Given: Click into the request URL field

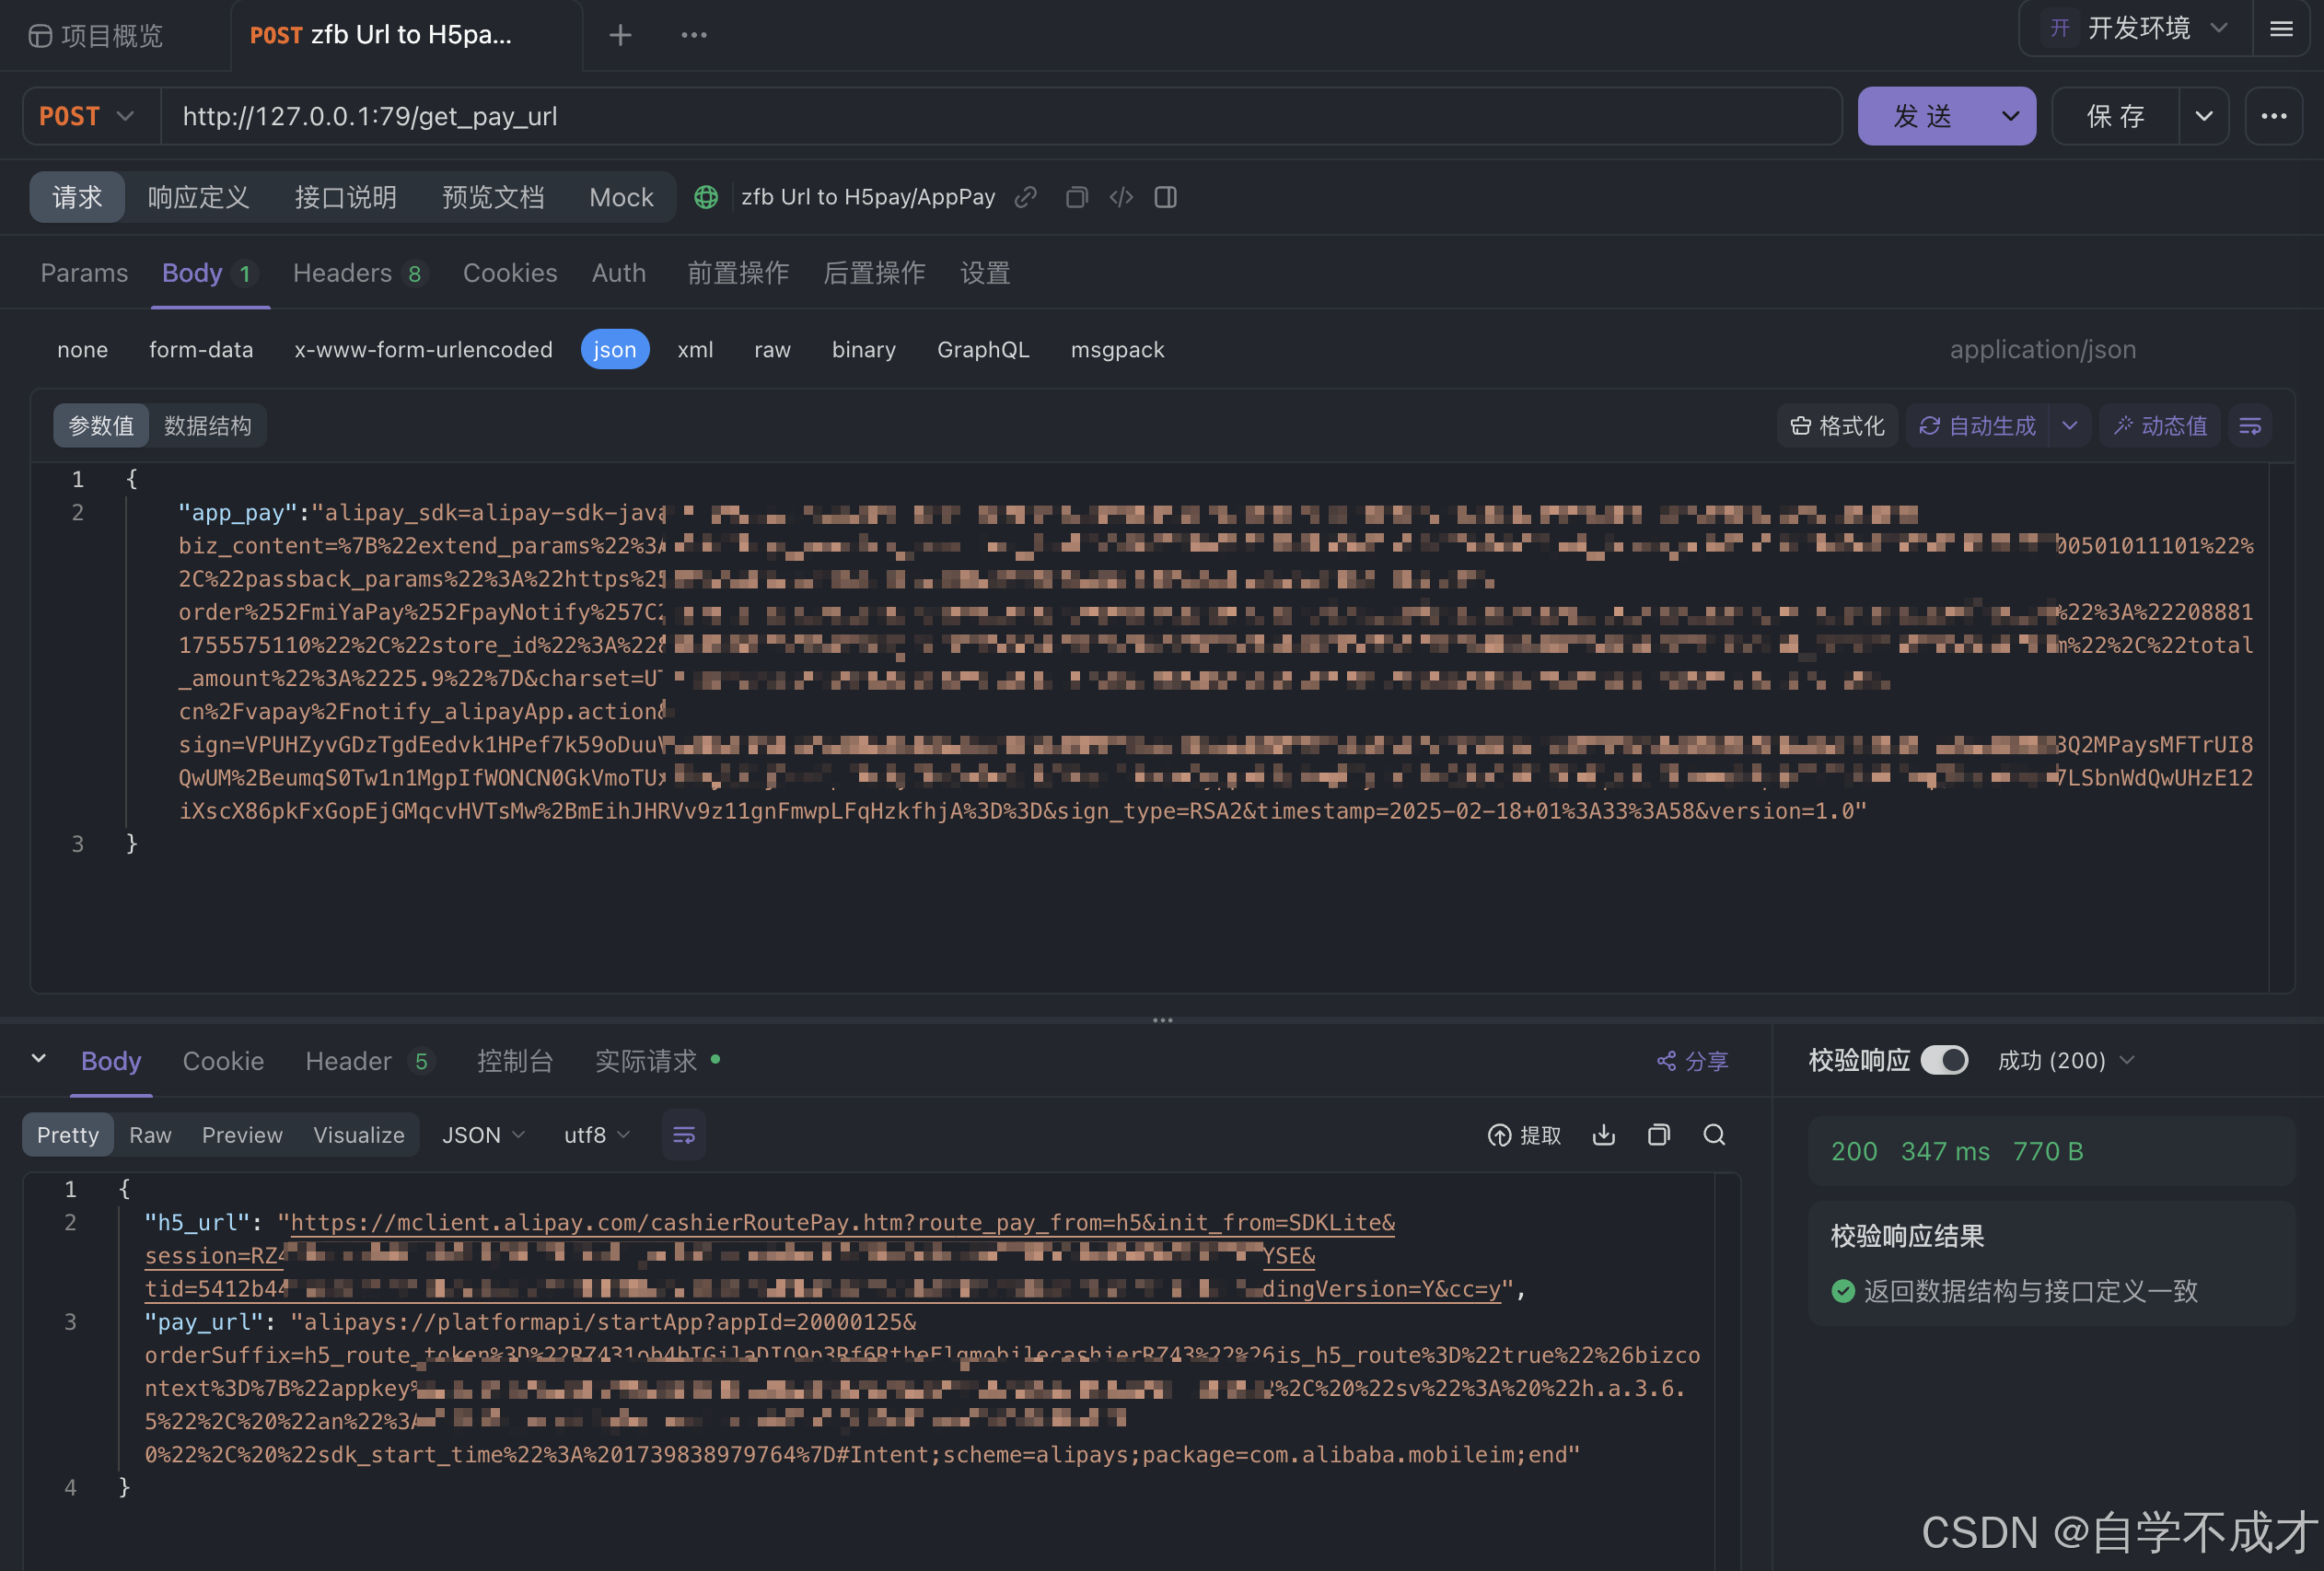Looking at the screenshot, I should (x=1000, y=116).
